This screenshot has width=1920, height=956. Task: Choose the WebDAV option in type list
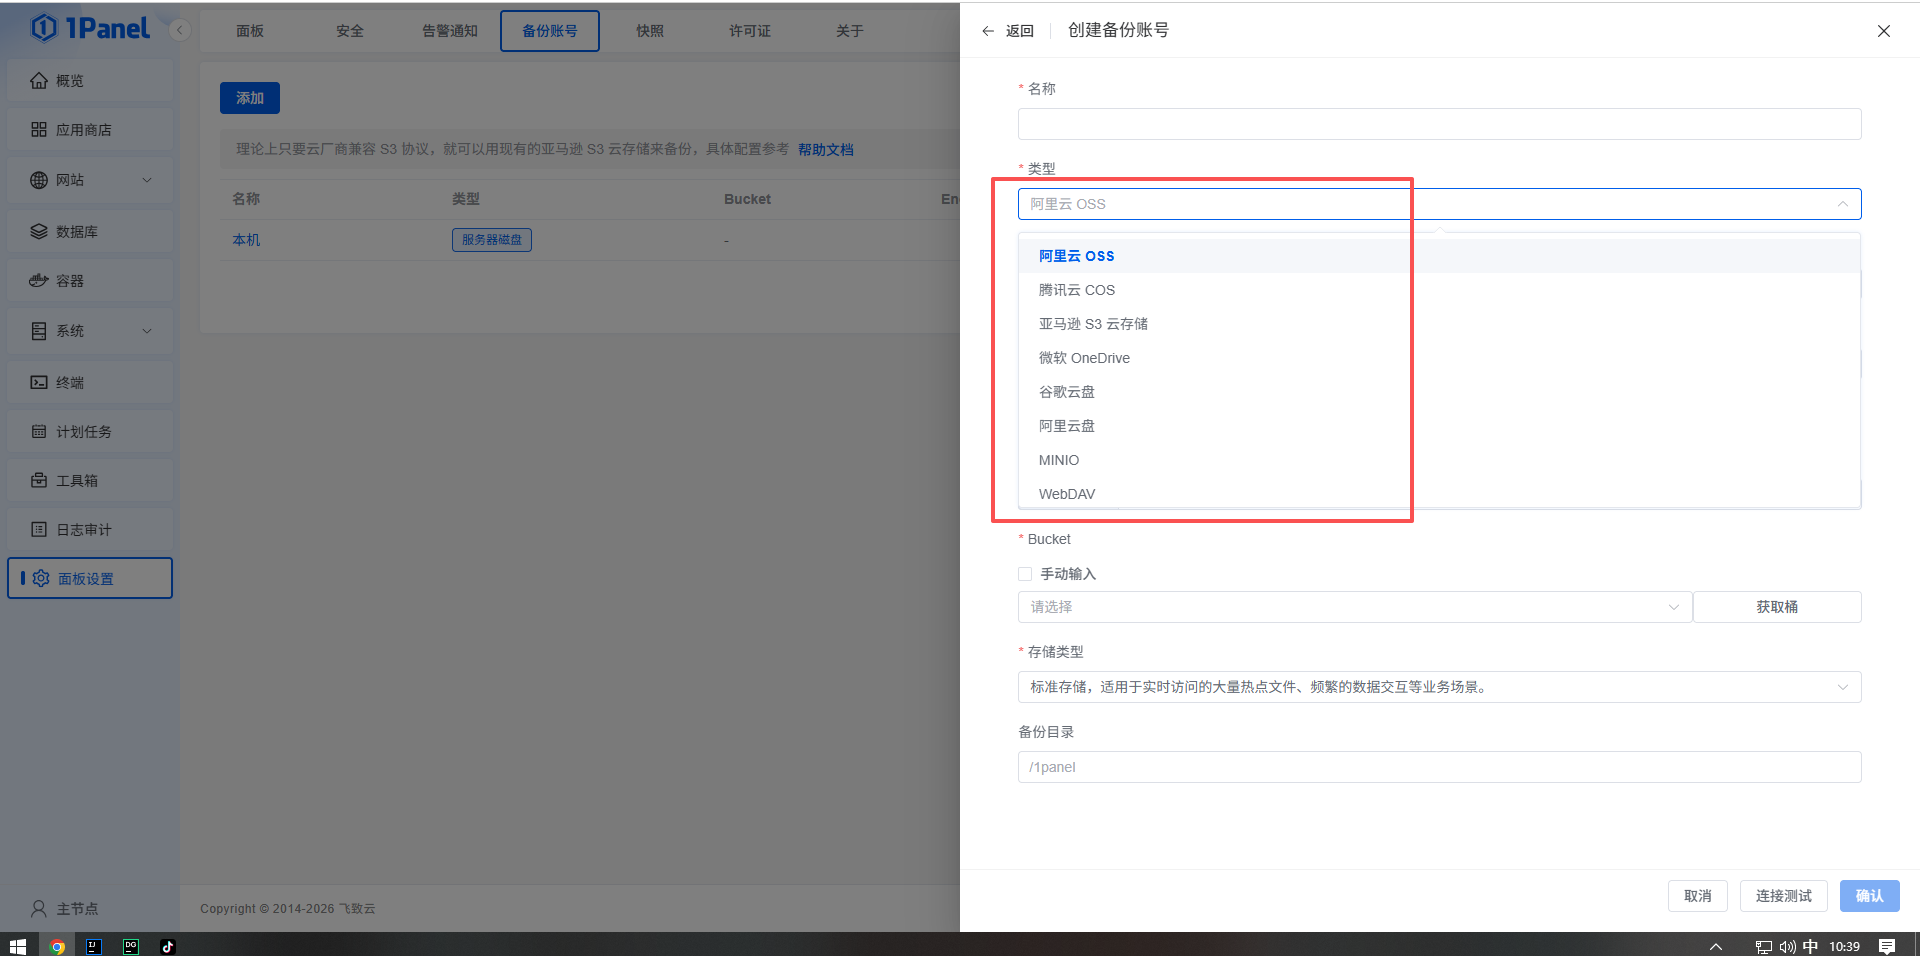1066,494
